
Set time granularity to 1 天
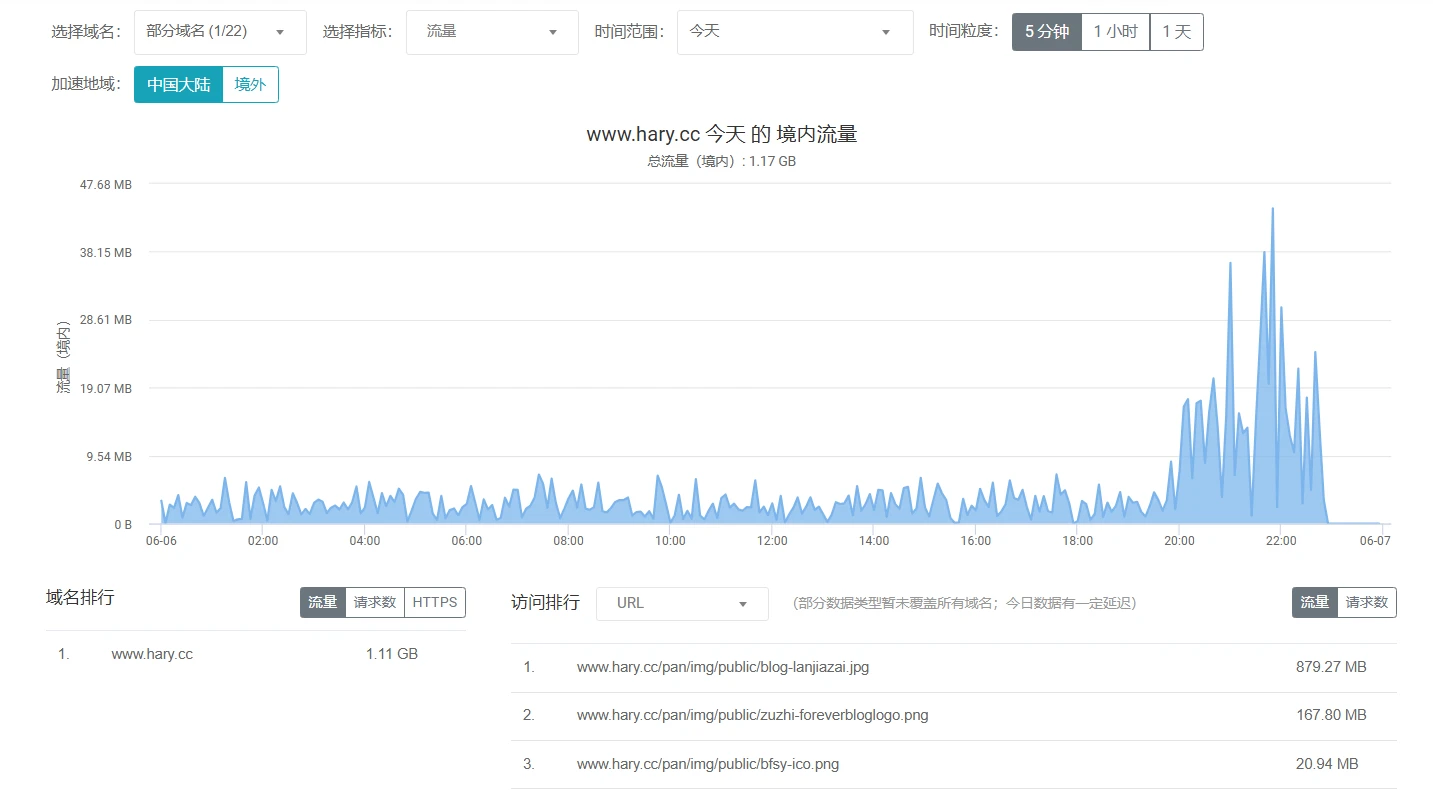pos(1176,32)
